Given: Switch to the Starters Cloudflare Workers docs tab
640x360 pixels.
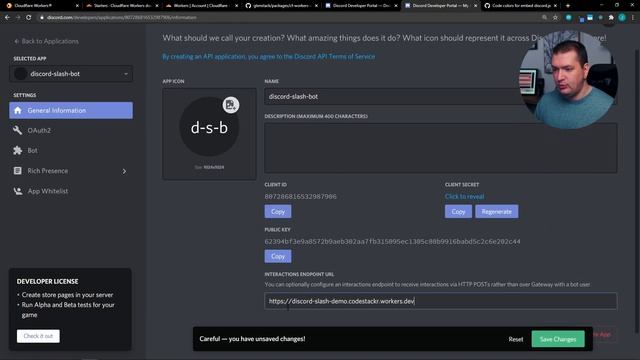Looking at the screenshot, I should click(x=122, y=6).
